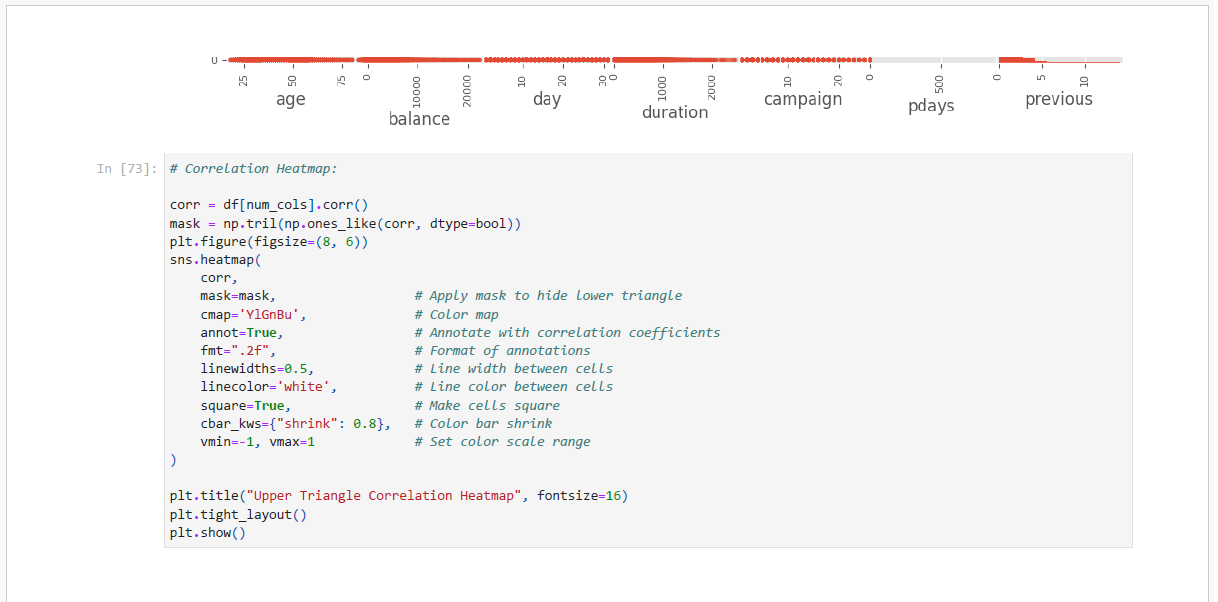Screen dimensions: 1218x602
Task: Click the plt.tight_layout() line
Action: coord(237,515)
